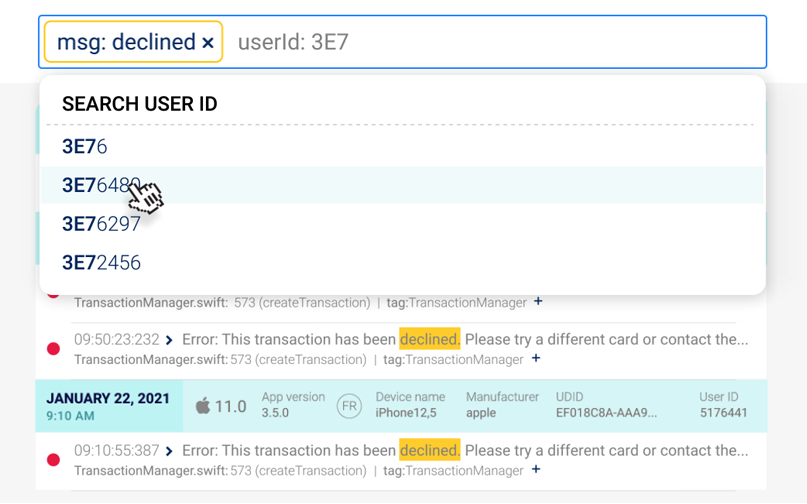Image resolution: width=807 pixels, height=504 pixels.
Task: Click the UDID EF018C8A-AAA9 value
Action: pos(606,413)
